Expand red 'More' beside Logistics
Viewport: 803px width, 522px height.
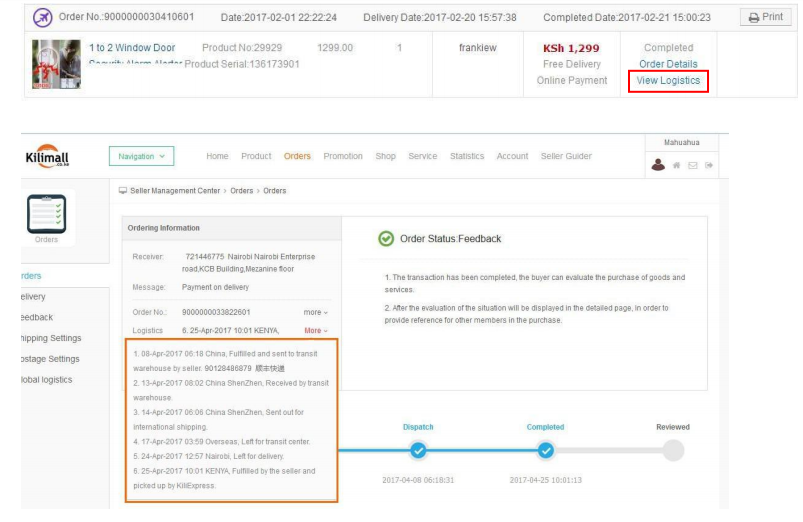[x=315, y=330]
